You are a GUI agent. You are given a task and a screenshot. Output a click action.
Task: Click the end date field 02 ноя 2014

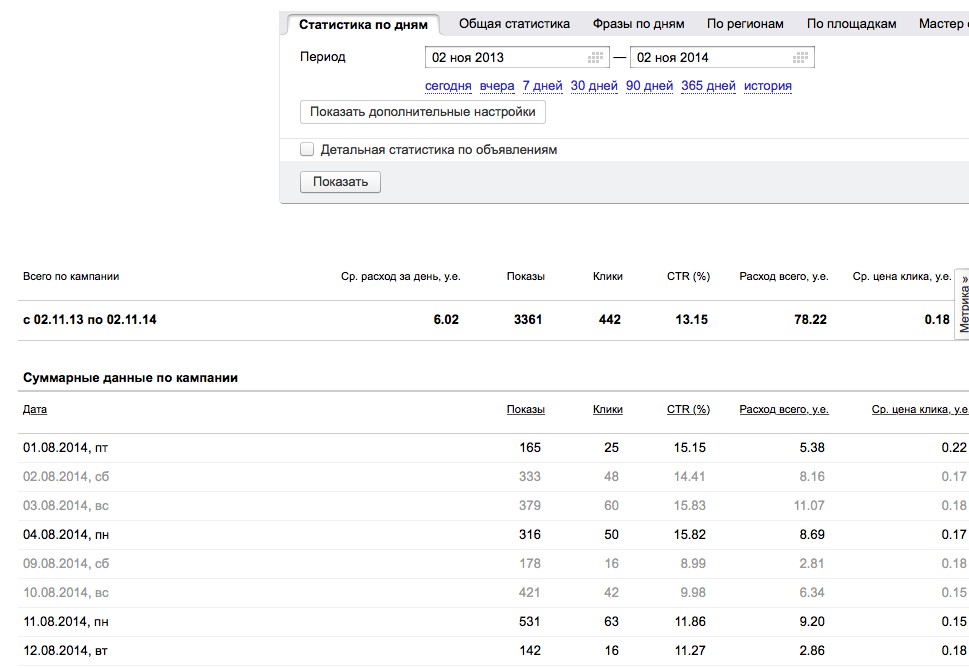pos(710,58)
